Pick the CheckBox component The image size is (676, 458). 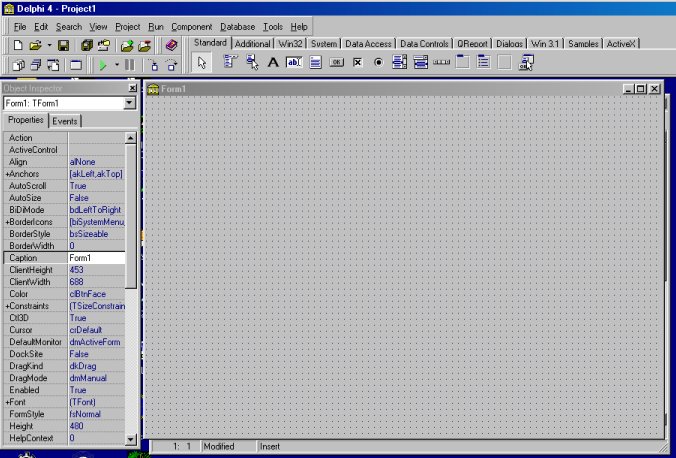357,63
